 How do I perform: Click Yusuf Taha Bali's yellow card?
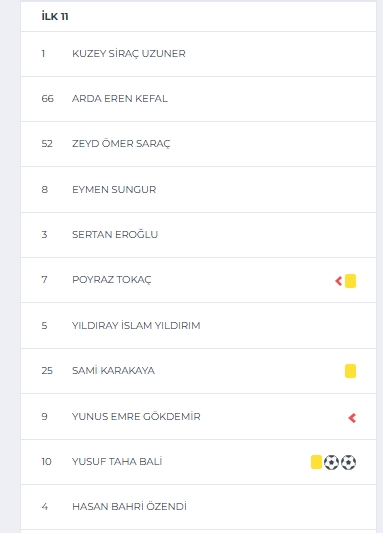(316, 462)
